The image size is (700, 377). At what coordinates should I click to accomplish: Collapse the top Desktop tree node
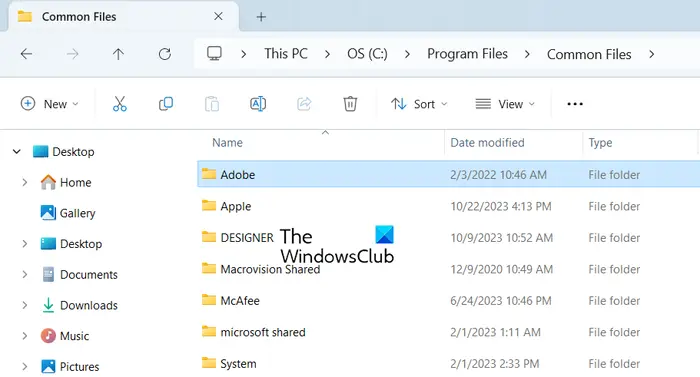pyautogui.click(x=17, y=152)
